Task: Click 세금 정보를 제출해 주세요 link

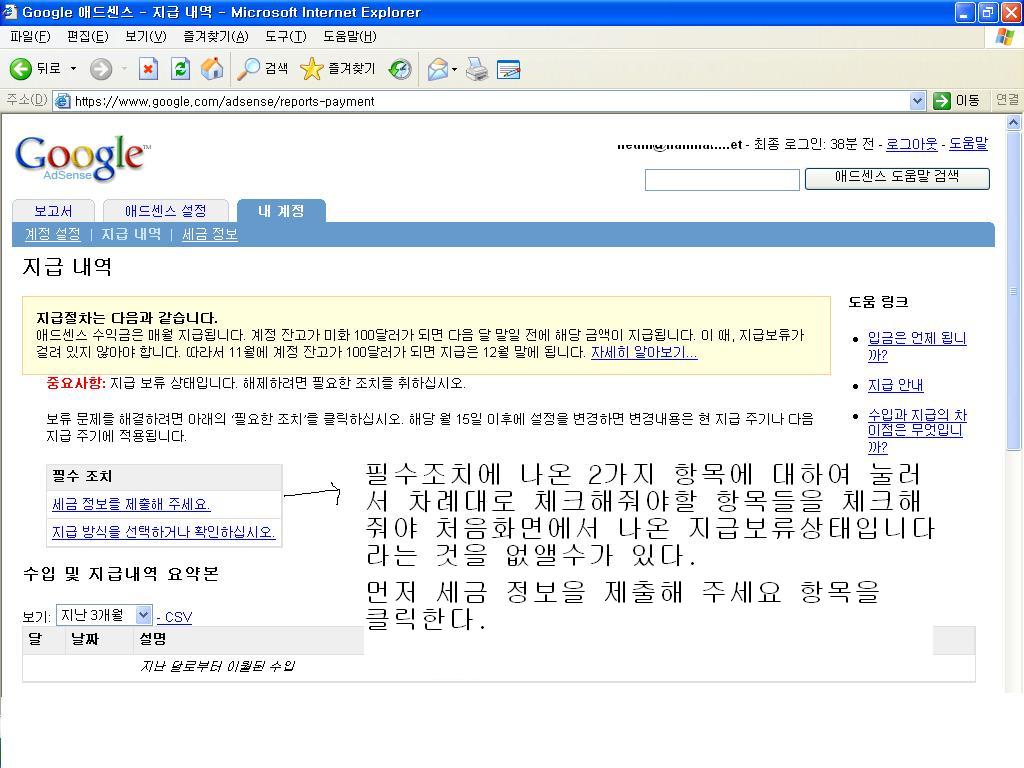Action: point(131,504)
